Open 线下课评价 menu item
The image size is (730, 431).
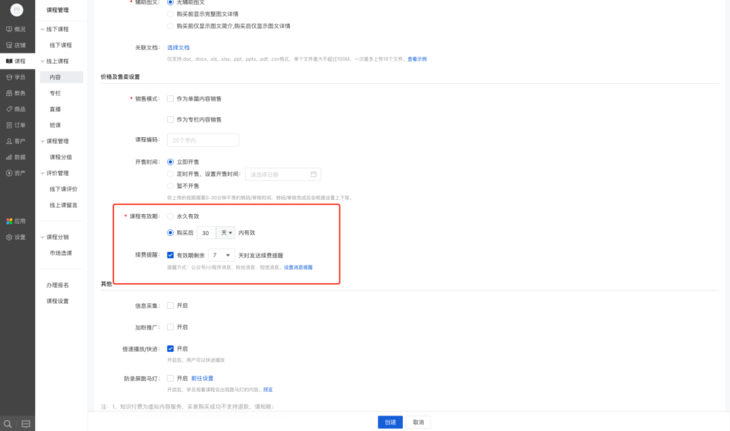(x=61, y=189)
